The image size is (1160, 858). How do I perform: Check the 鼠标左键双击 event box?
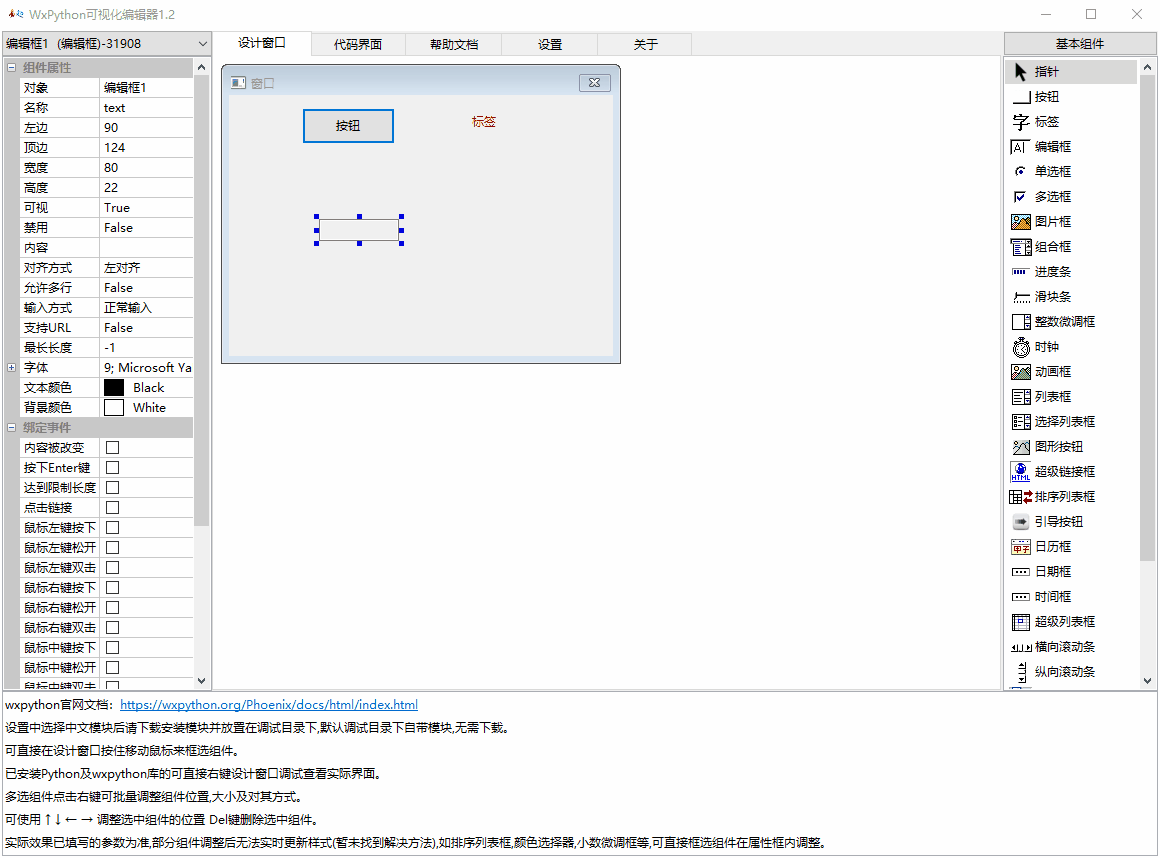[112, 567]
